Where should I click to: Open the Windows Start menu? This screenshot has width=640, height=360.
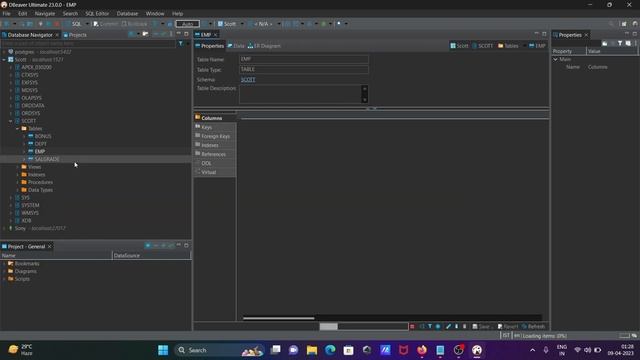pyautogui.click(x=163, y=350)
